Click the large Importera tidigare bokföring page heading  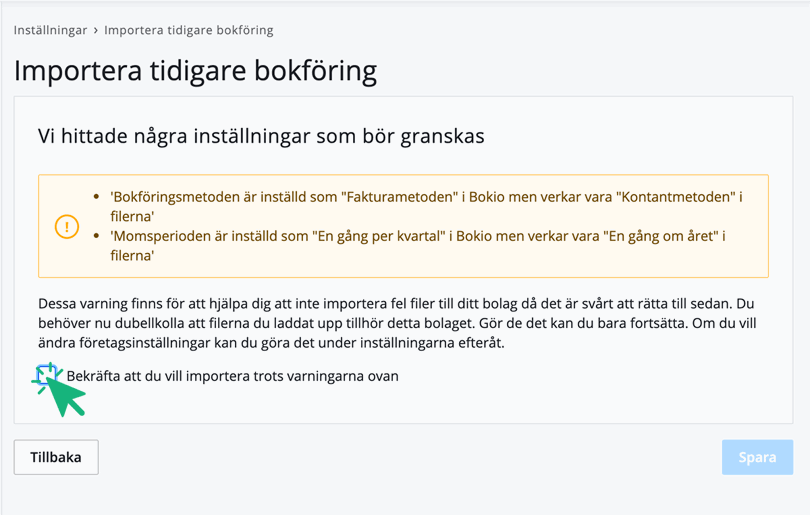point(195,71)
